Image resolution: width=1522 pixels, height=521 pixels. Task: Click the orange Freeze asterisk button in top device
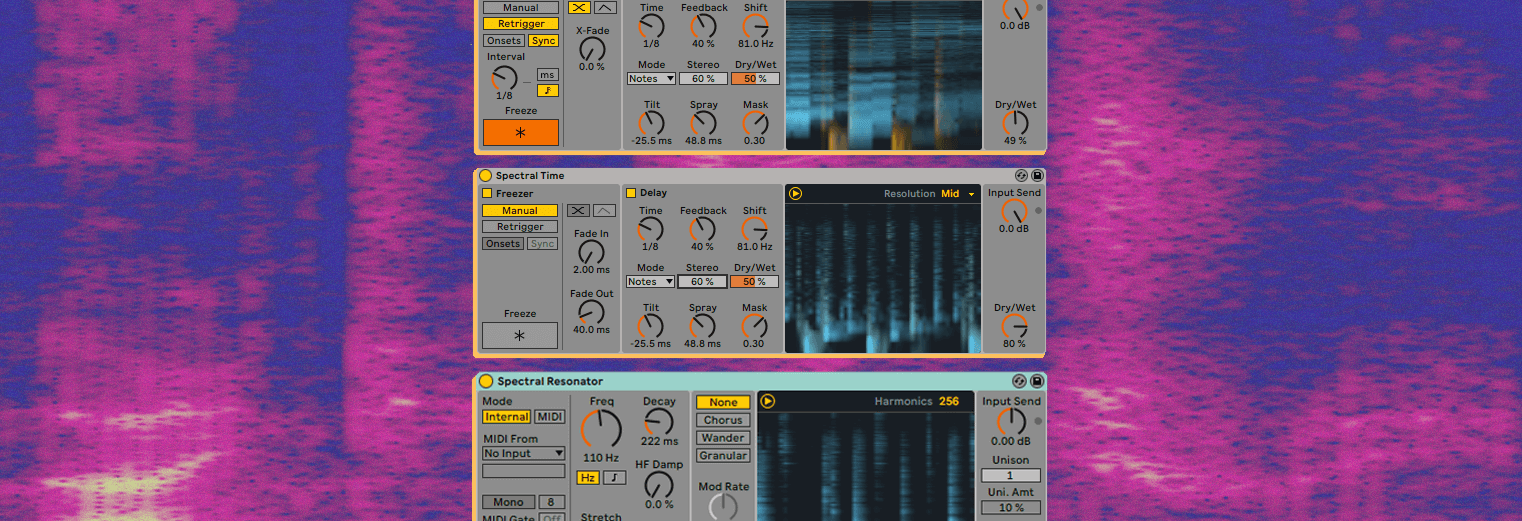pyautogui.click(x=520, y=133)
